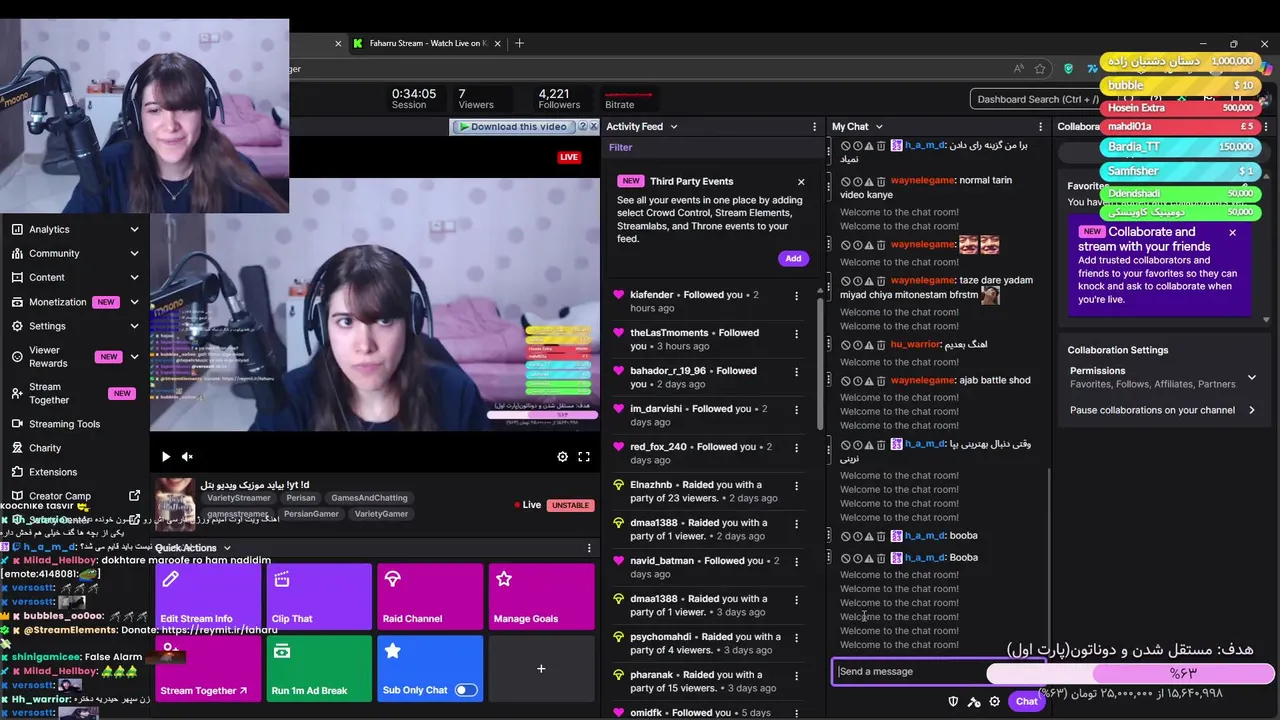Open a new browser tab

519,43
